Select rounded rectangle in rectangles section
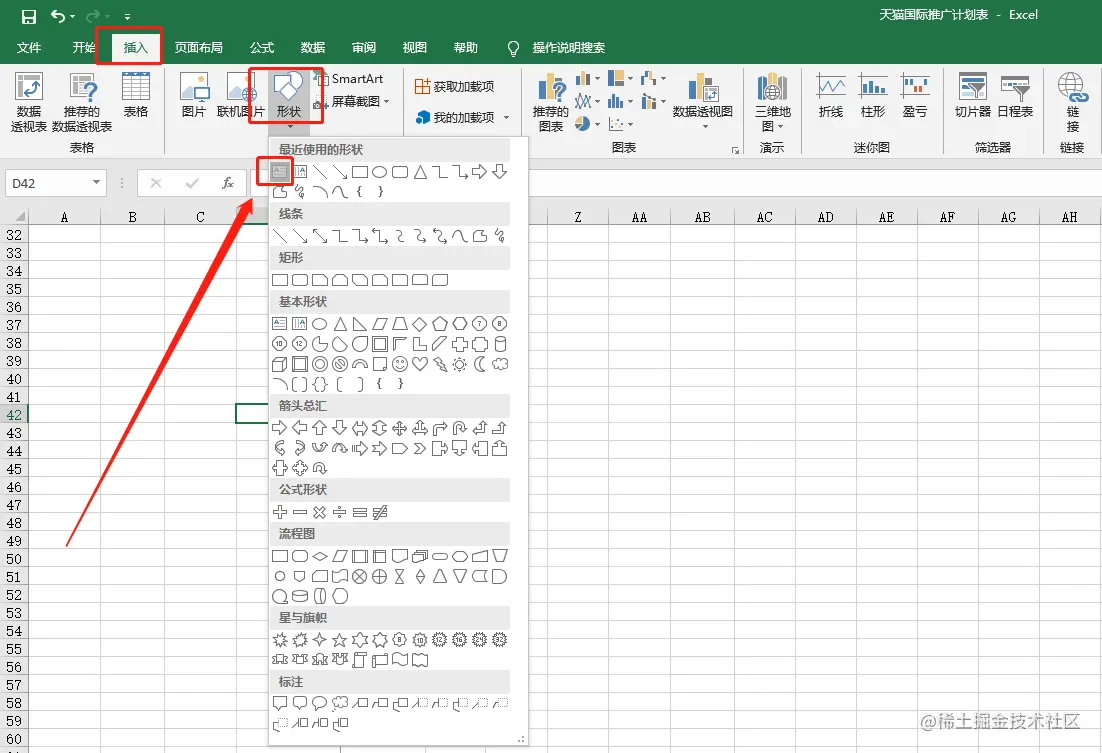 (299, 280)
